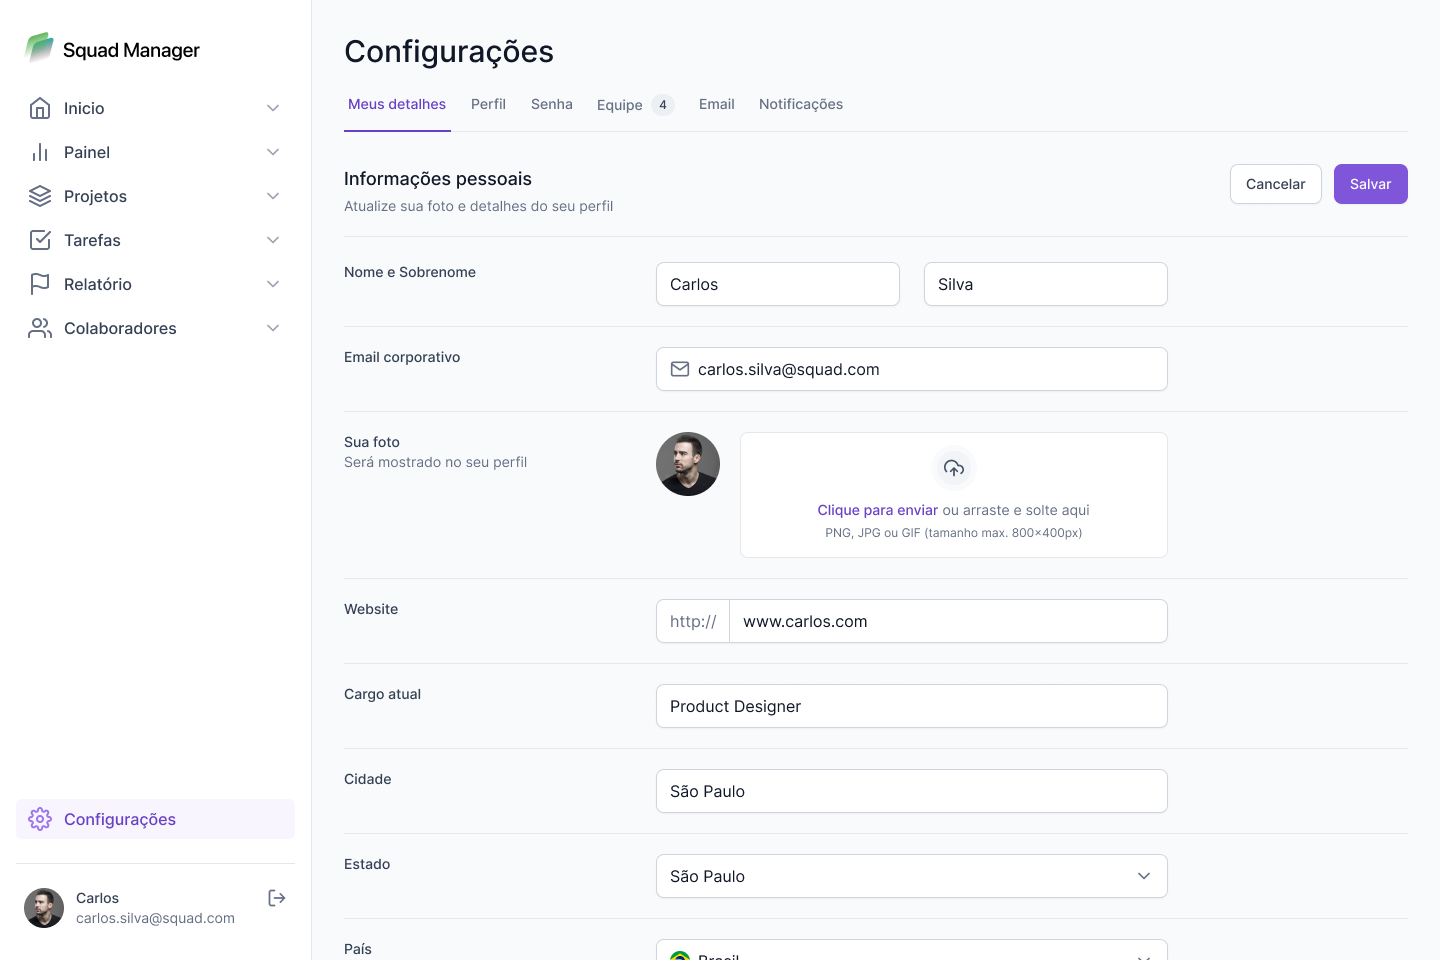Go to the Notificações tab

(x=801, y=104)
